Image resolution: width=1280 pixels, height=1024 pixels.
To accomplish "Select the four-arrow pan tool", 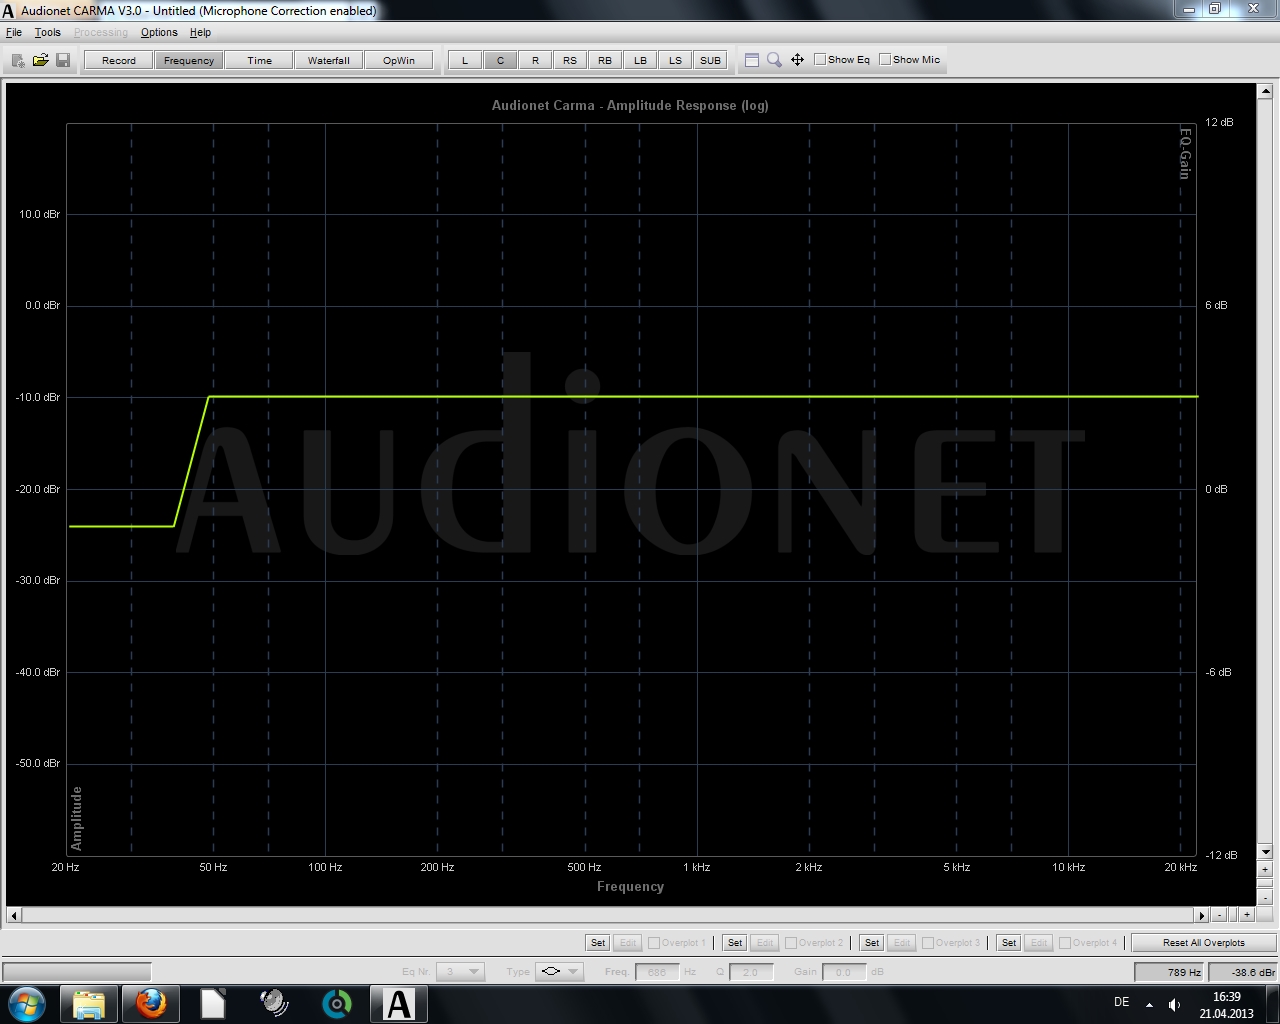I will click(x=797, y=60).
